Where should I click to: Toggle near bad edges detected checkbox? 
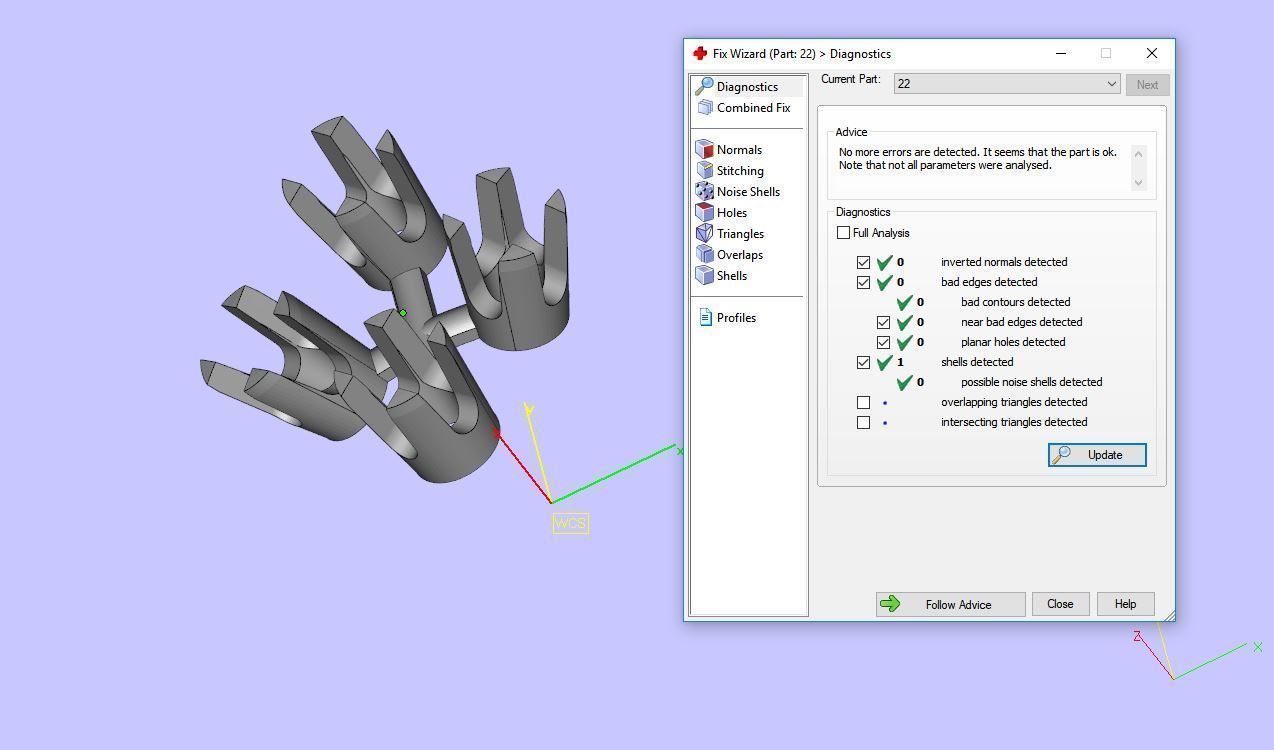click(883, 322)
